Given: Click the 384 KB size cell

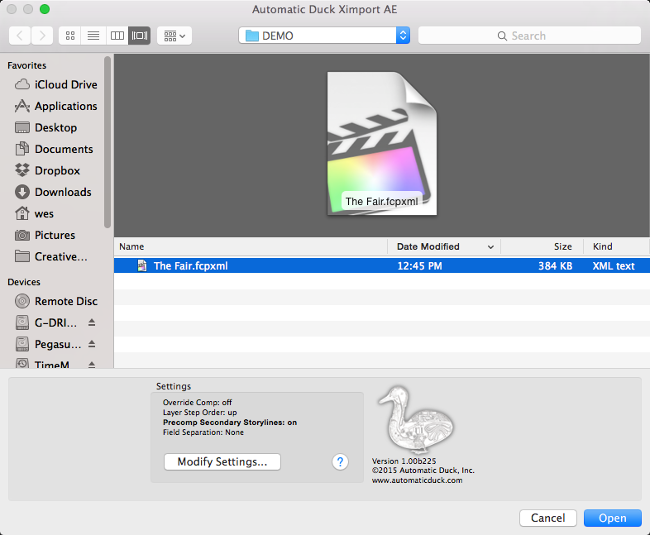Looking at the screenshot, I should (x=555, y=266).
